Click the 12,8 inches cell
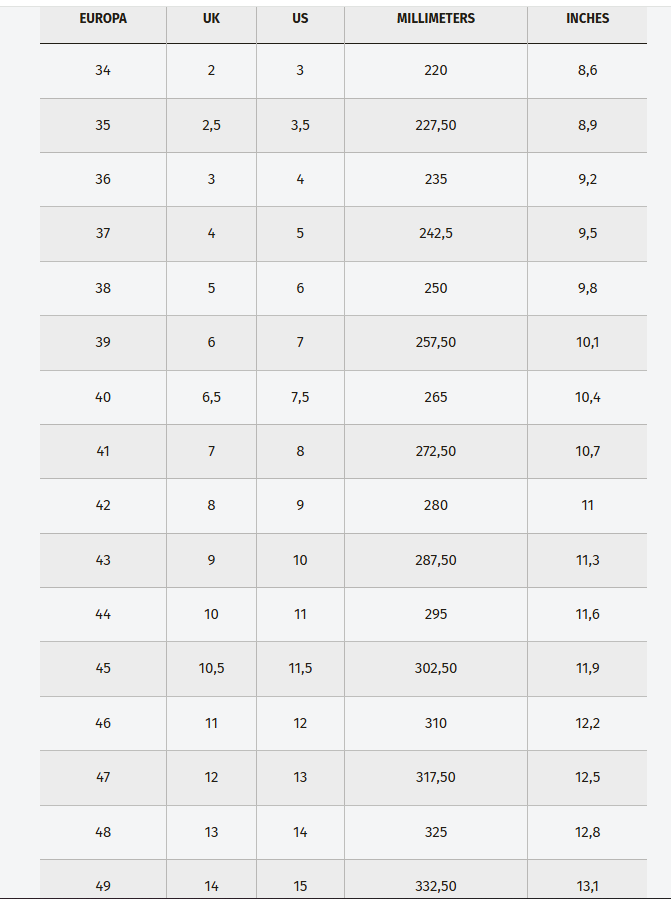The height and width of the screenshot is (899, 671). click(587, 832)
